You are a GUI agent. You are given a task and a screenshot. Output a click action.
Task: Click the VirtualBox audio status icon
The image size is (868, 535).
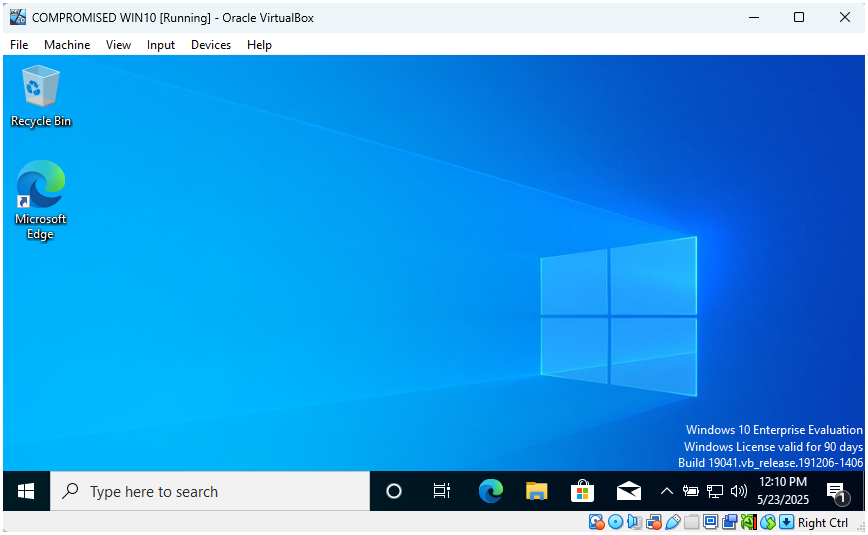(x=635, y=522)
